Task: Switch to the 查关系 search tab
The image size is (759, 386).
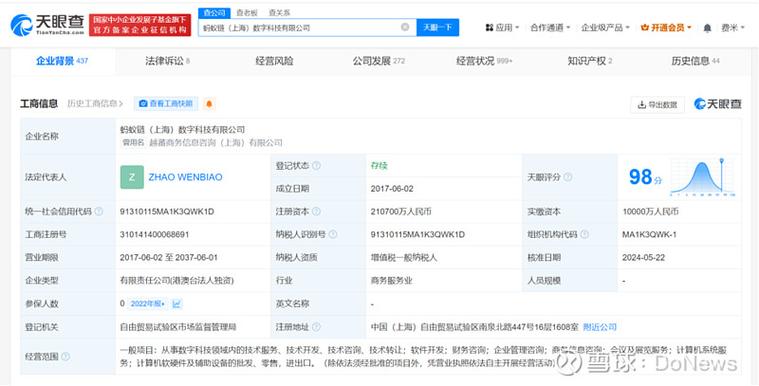Action: click(x=280, y=13)
